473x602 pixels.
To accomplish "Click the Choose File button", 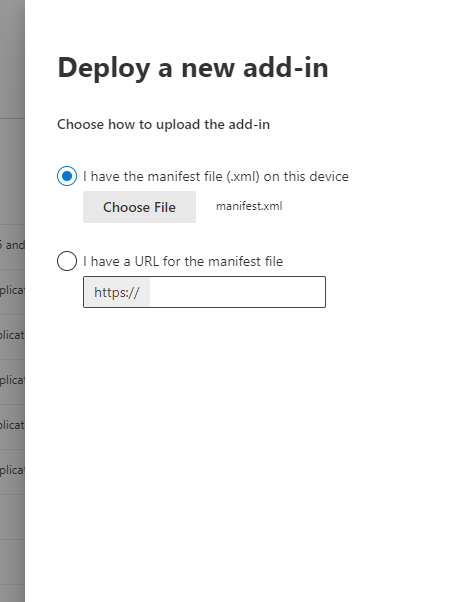I will 139,207.
